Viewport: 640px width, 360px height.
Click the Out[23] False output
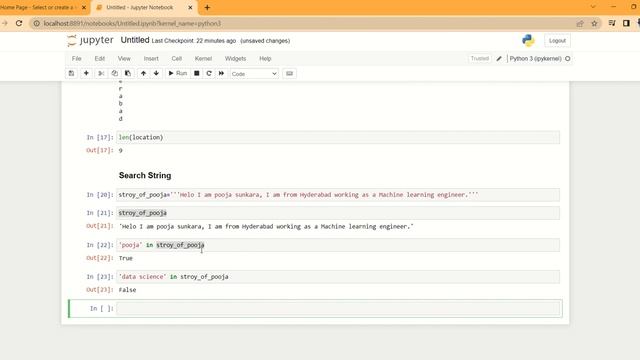pyautogui.click(x=127, y=290)
